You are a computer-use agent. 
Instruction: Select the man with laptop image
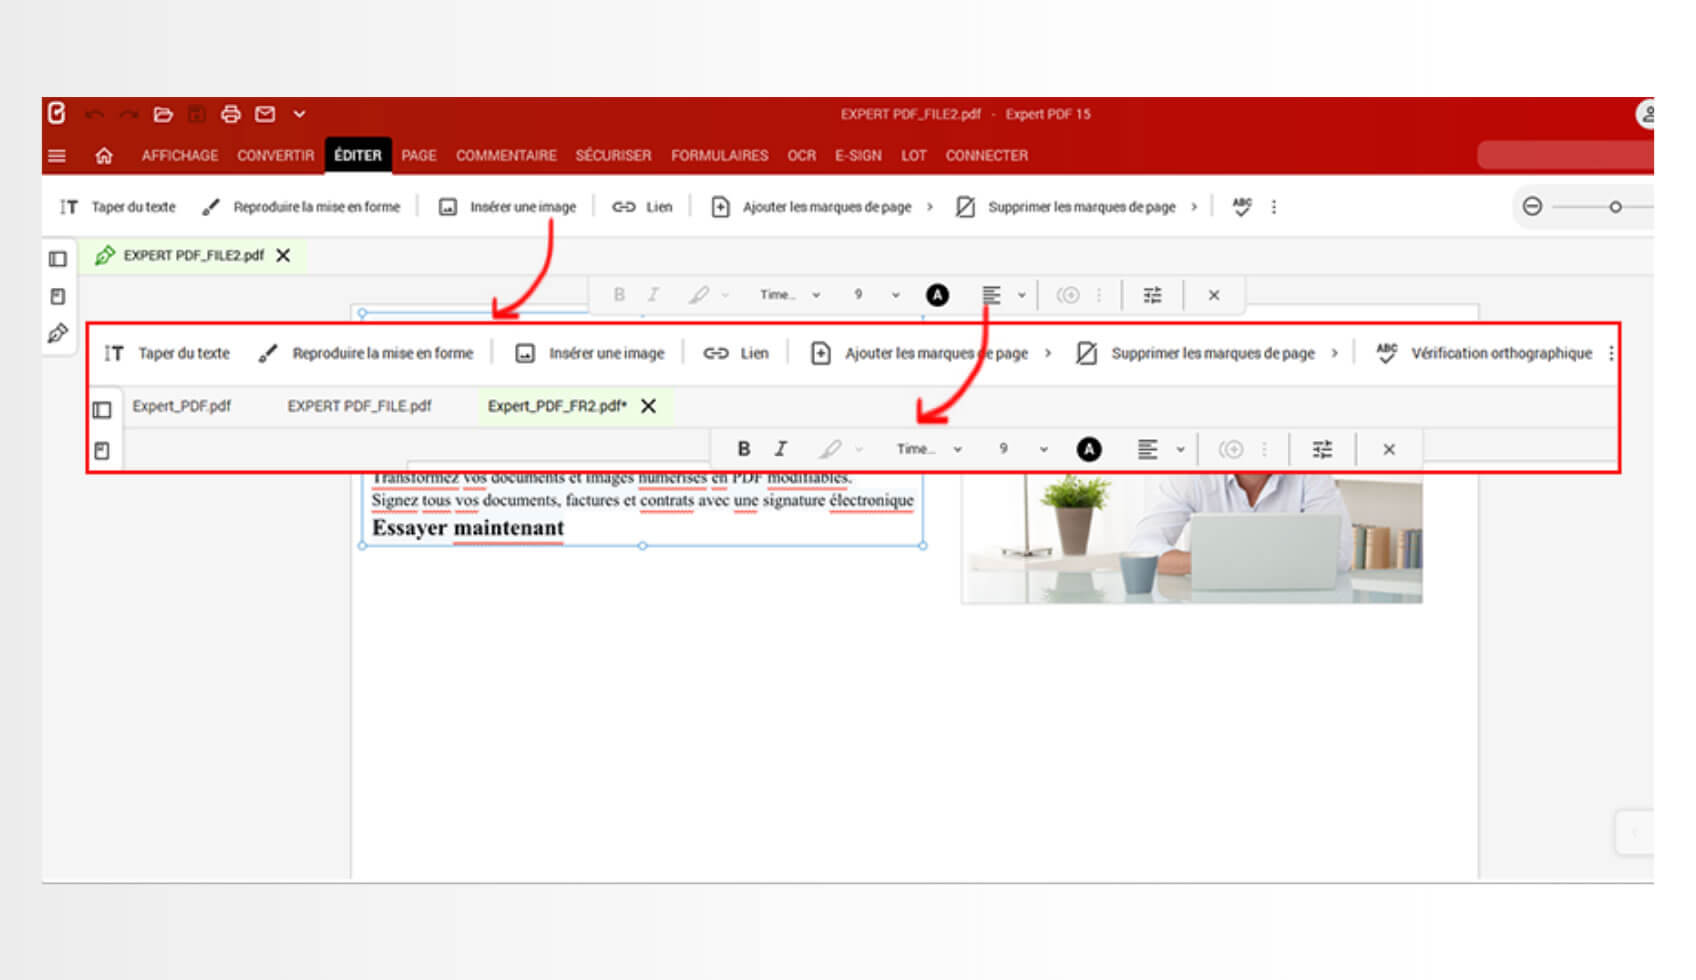[1192, 540]
